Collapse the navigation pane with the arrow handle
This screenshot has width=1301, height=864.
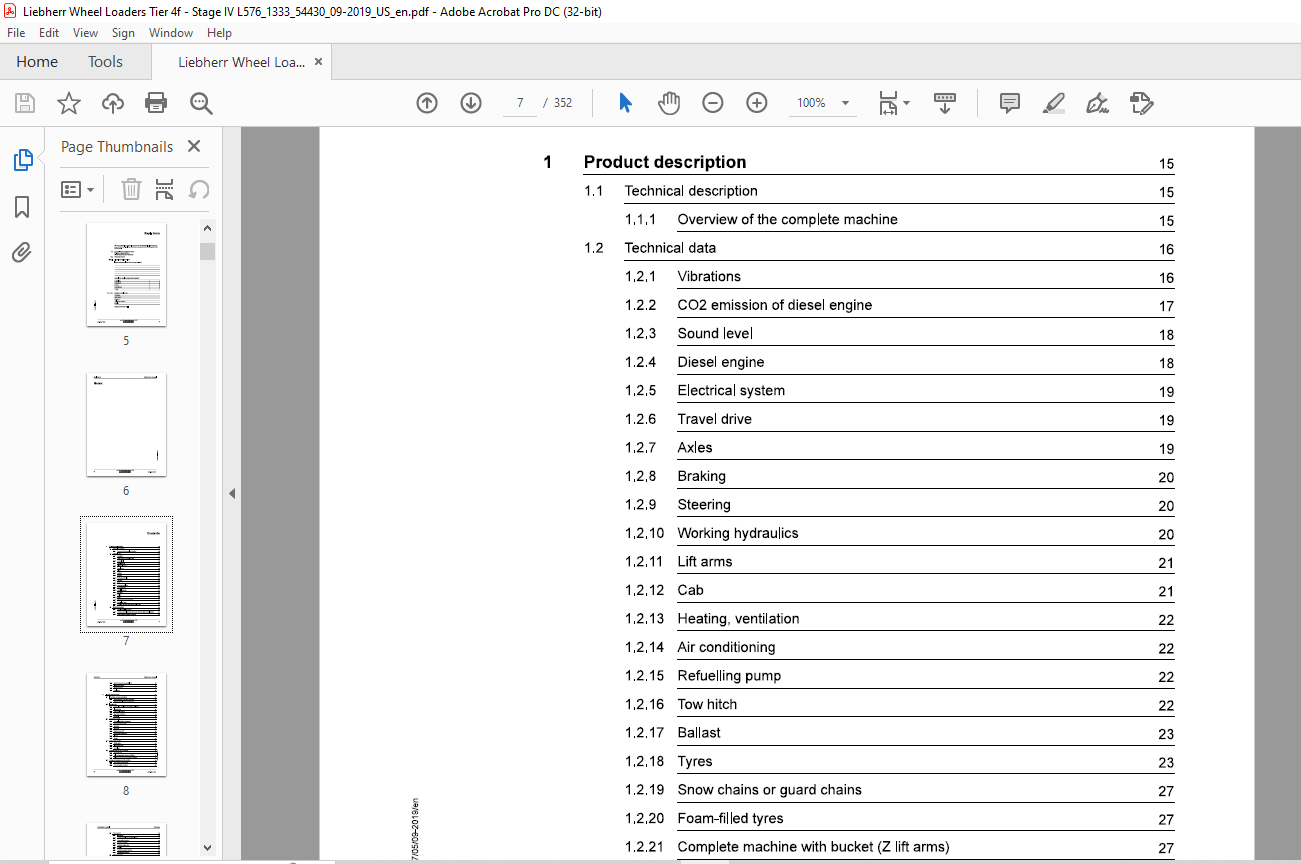[x=232, y=493]
